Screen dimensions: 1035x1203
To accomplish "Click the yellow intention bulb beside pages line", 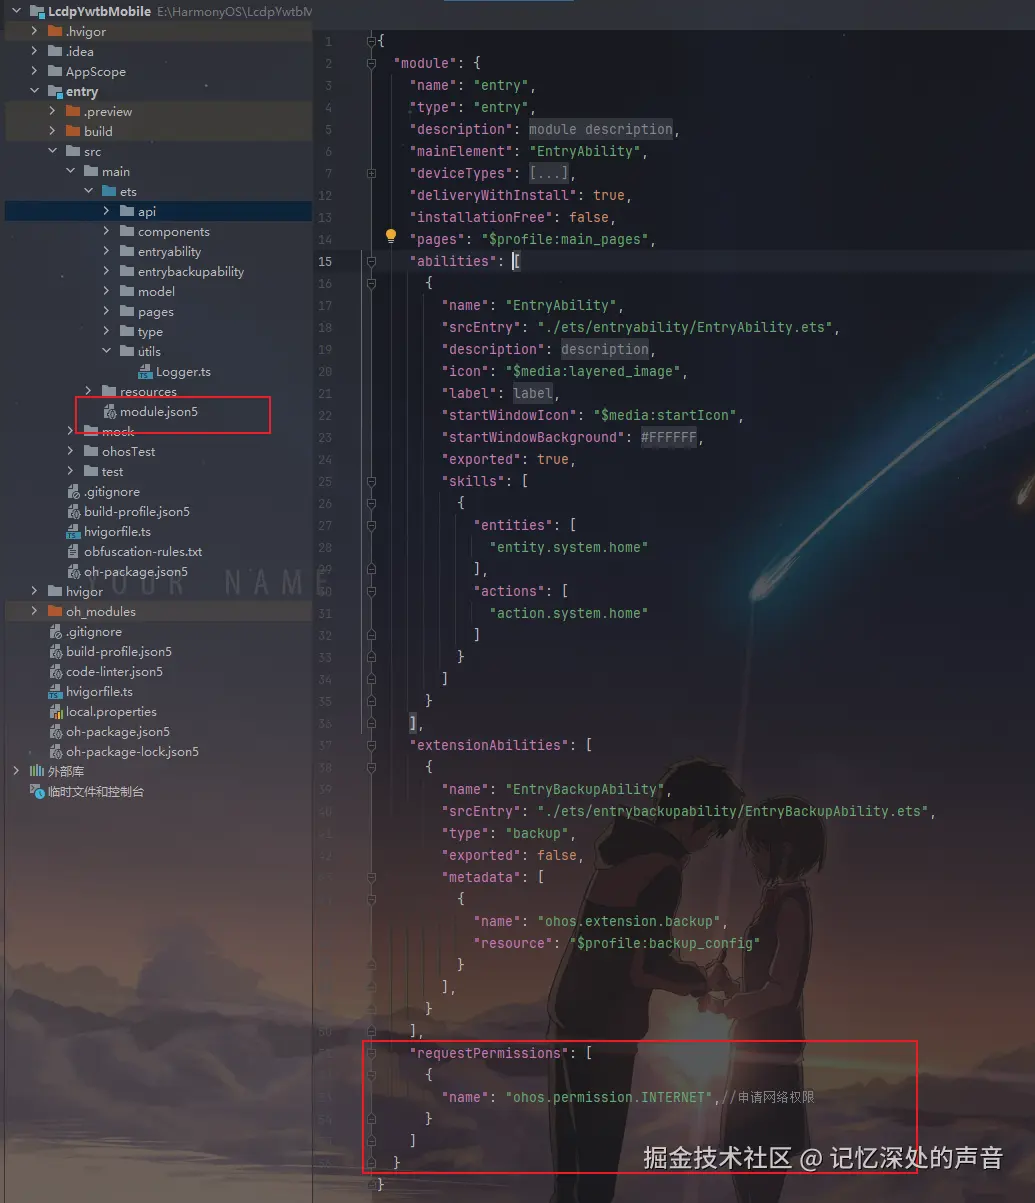I will 390,236.
